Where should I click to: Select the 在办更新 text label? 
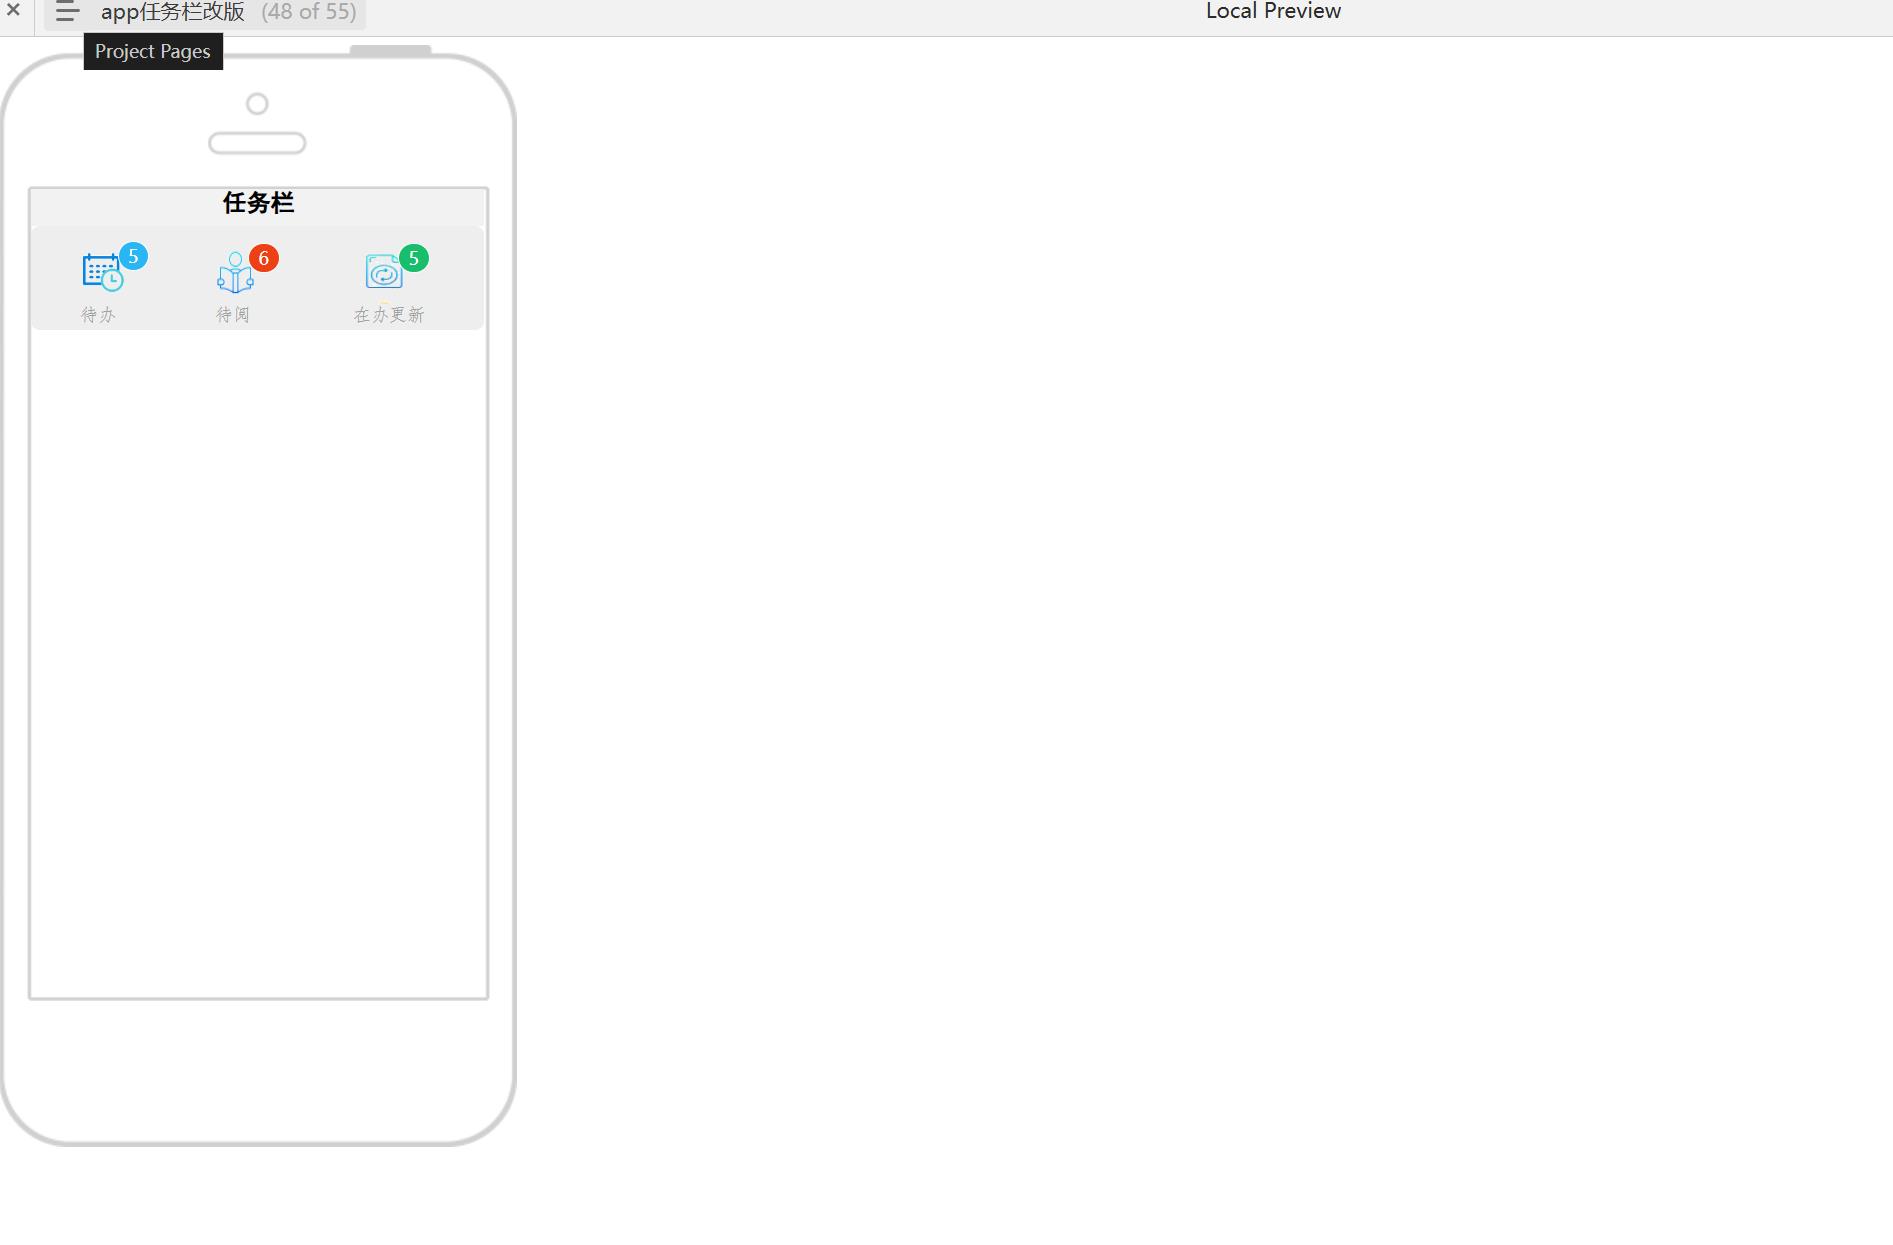tap(389, 315)
